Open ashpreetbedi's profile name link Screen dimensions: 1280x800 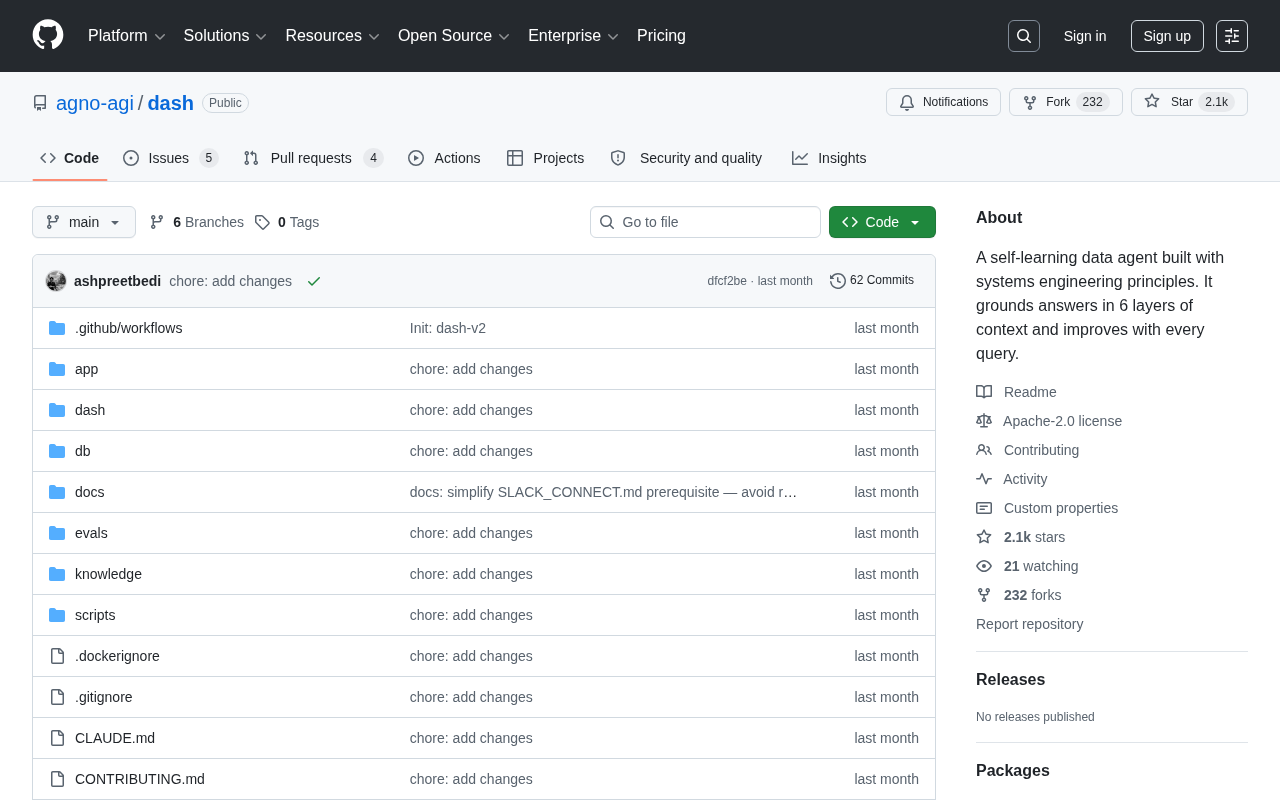[117, 281]
